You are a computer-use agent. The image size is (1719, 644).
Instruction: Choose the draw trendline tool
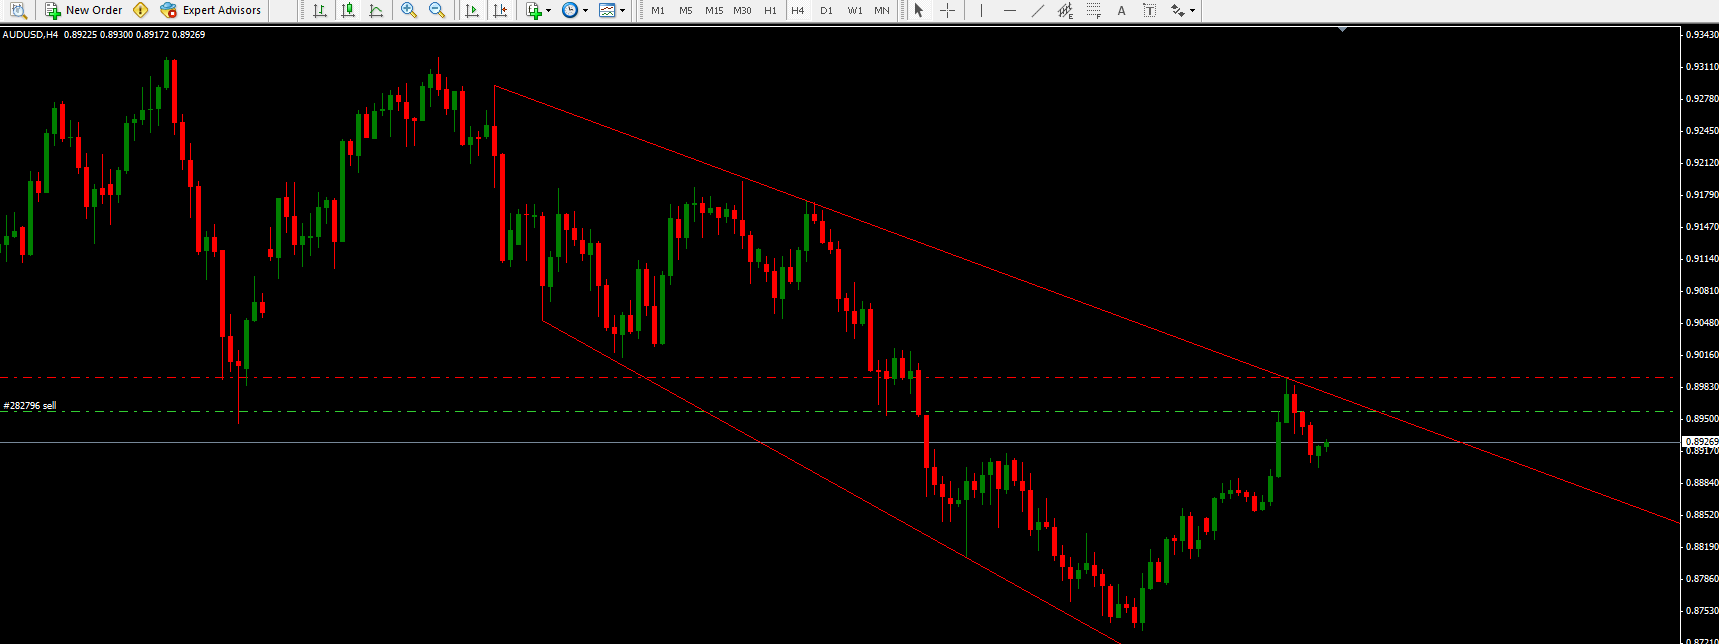(x=1037, y=10)
